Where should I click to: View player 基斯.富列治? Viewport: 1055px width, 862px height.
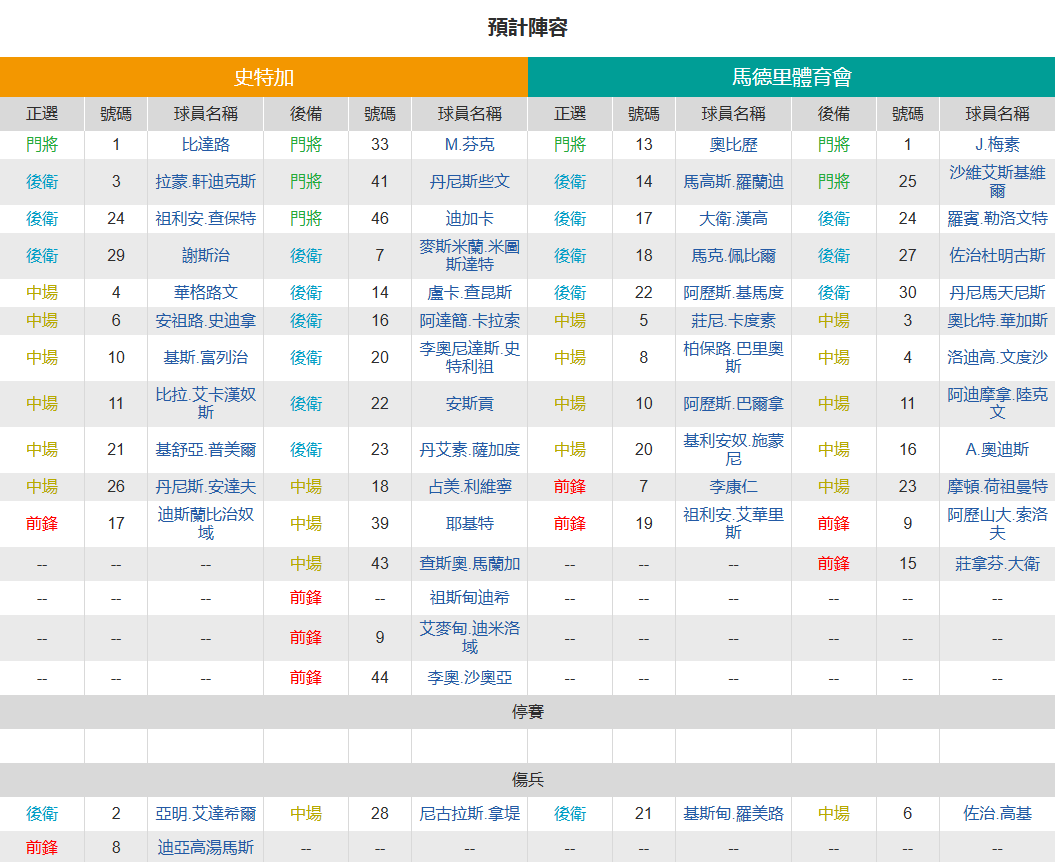[206, 357]
